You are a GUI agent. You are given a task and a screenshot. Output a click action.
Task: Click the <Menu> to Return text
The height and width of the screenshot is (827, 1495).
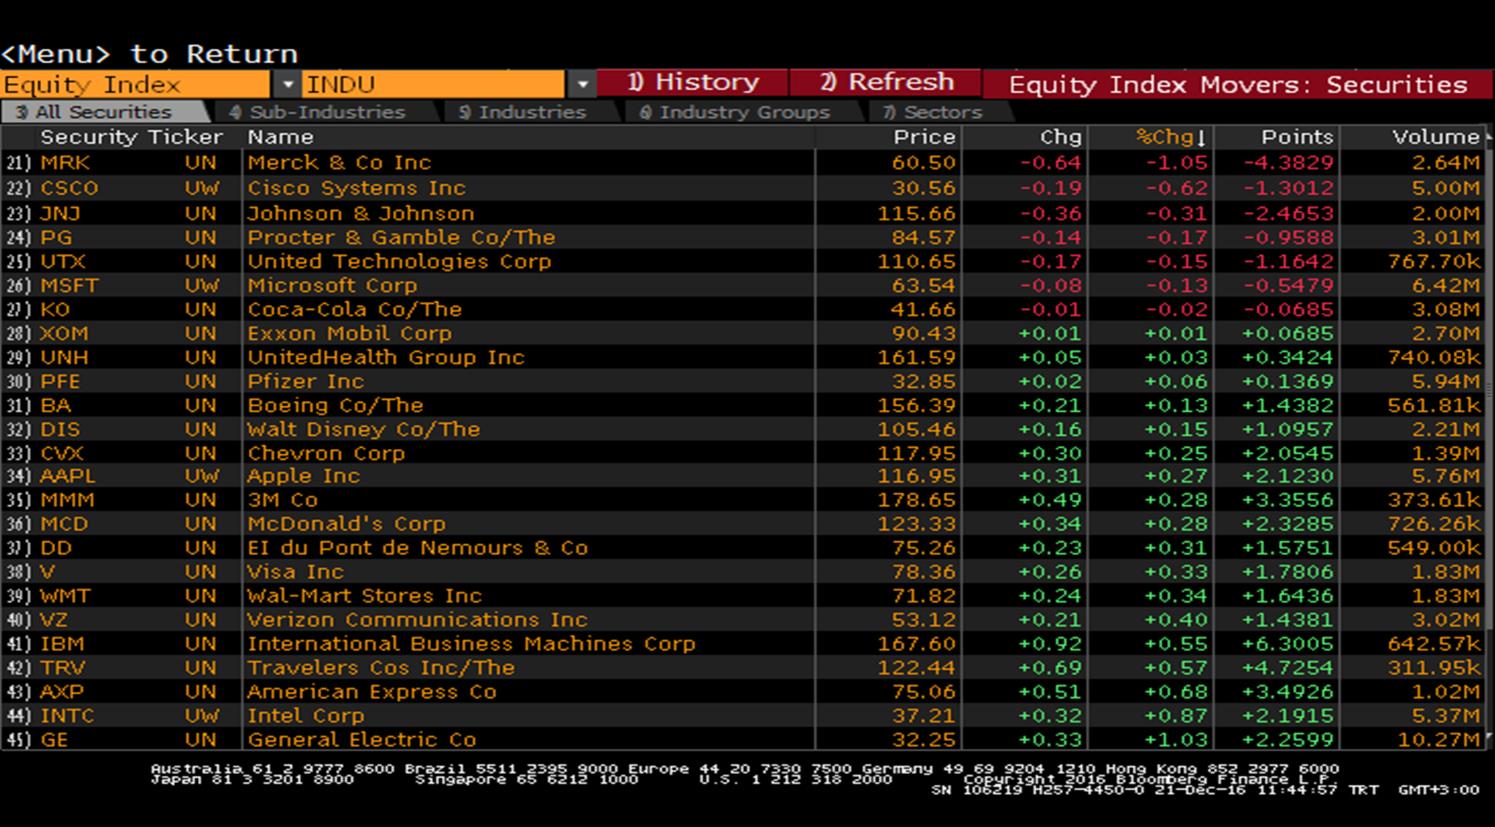click(149, 54)
